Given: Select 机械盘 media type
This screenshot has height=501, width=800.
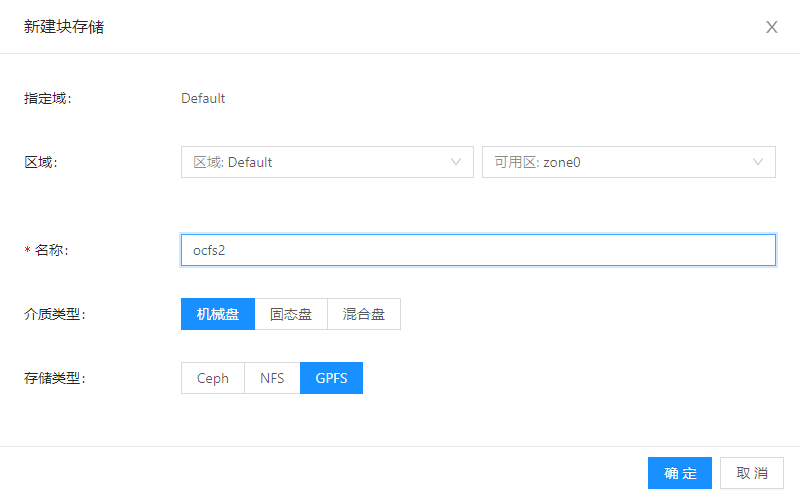Looking at the screenshot, I should [218, 314].
